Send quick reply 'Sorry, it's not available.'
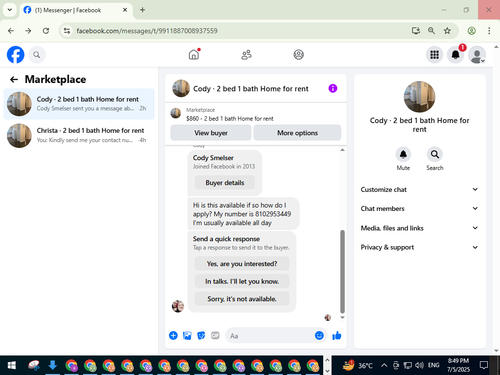500x375 pixels. click(242, 299)
